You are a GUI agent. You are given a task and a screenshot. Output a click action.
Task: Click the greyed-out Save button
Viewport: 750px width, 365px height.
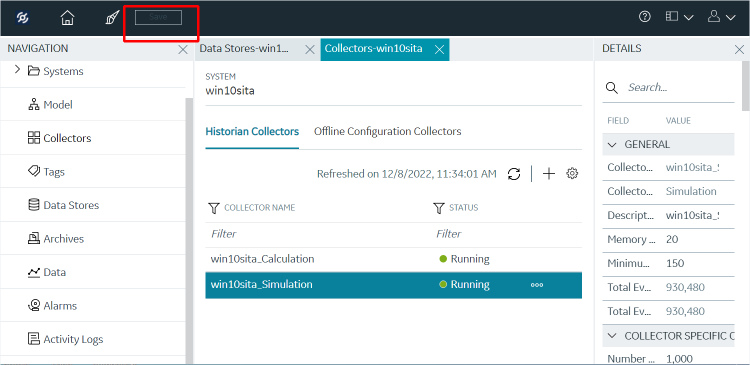pos(158,18)
